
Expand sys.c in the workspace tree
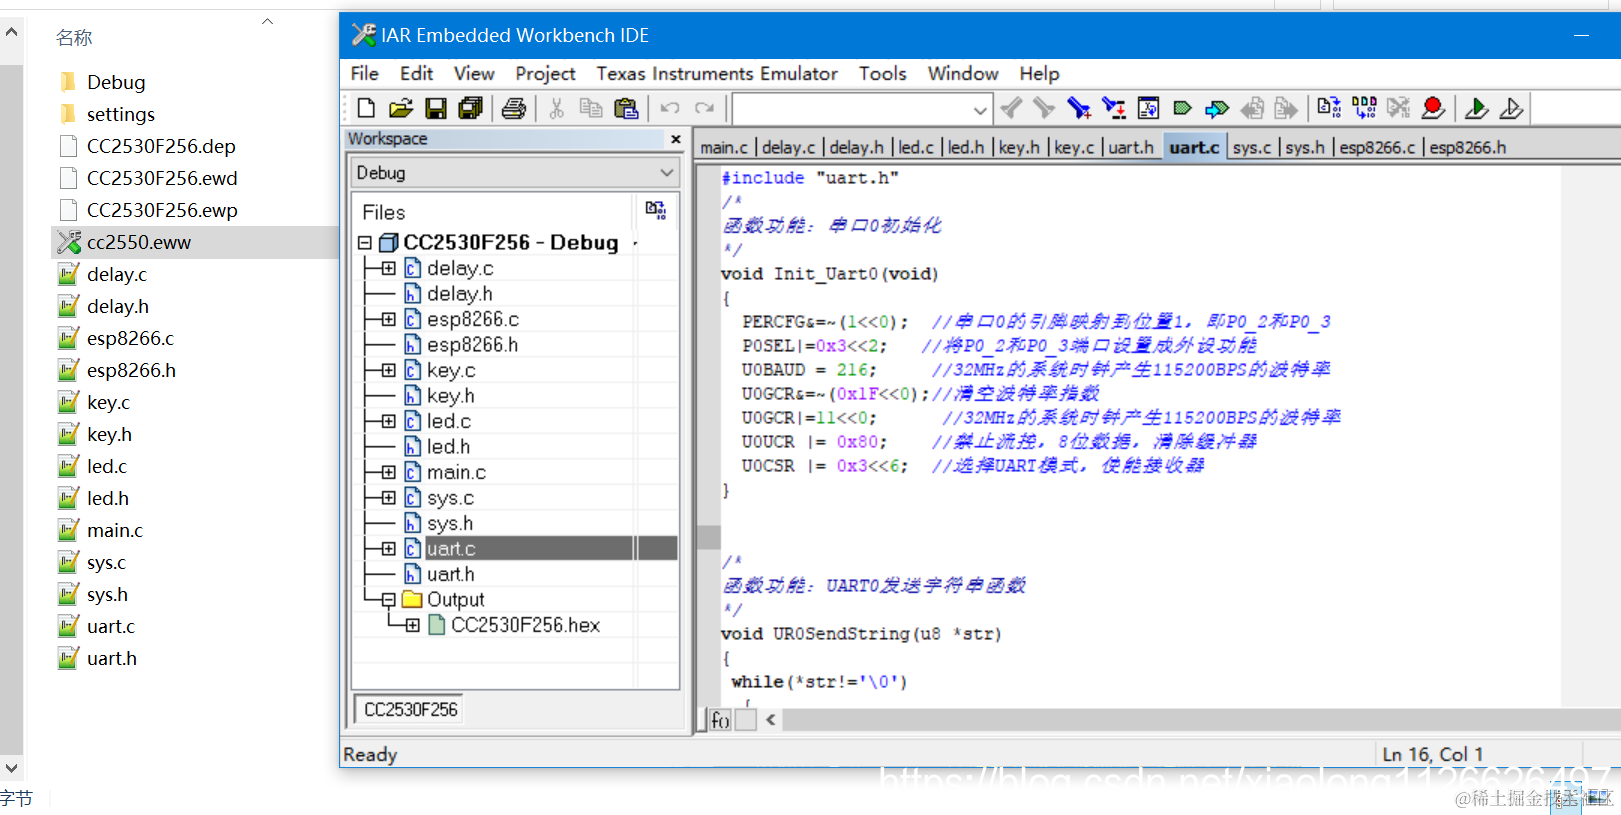click(x=388, y=497)
